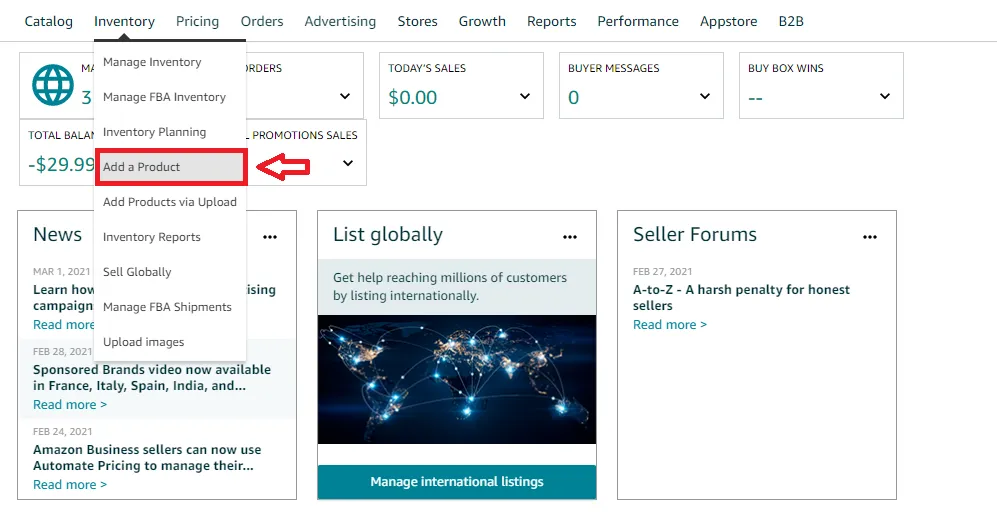Choose Add a Product menu item
This screenshot has height=512, width=997.
point(170,167)
